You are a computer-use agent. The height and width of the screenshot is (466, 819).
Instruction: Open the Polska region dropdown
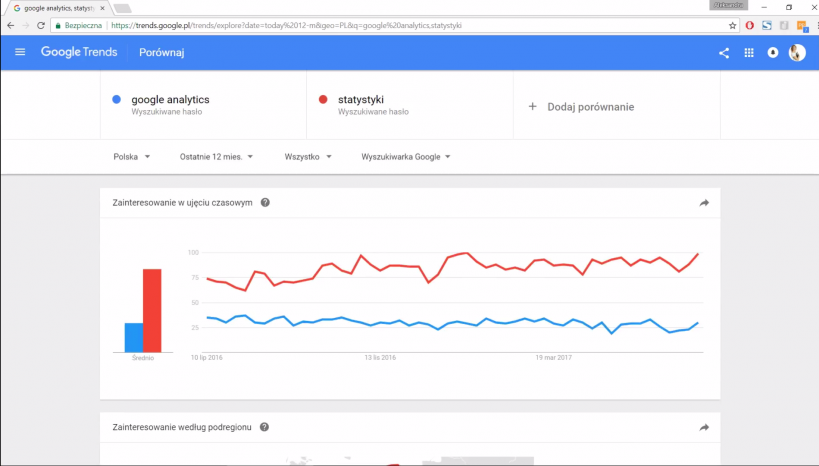(132, 157)
